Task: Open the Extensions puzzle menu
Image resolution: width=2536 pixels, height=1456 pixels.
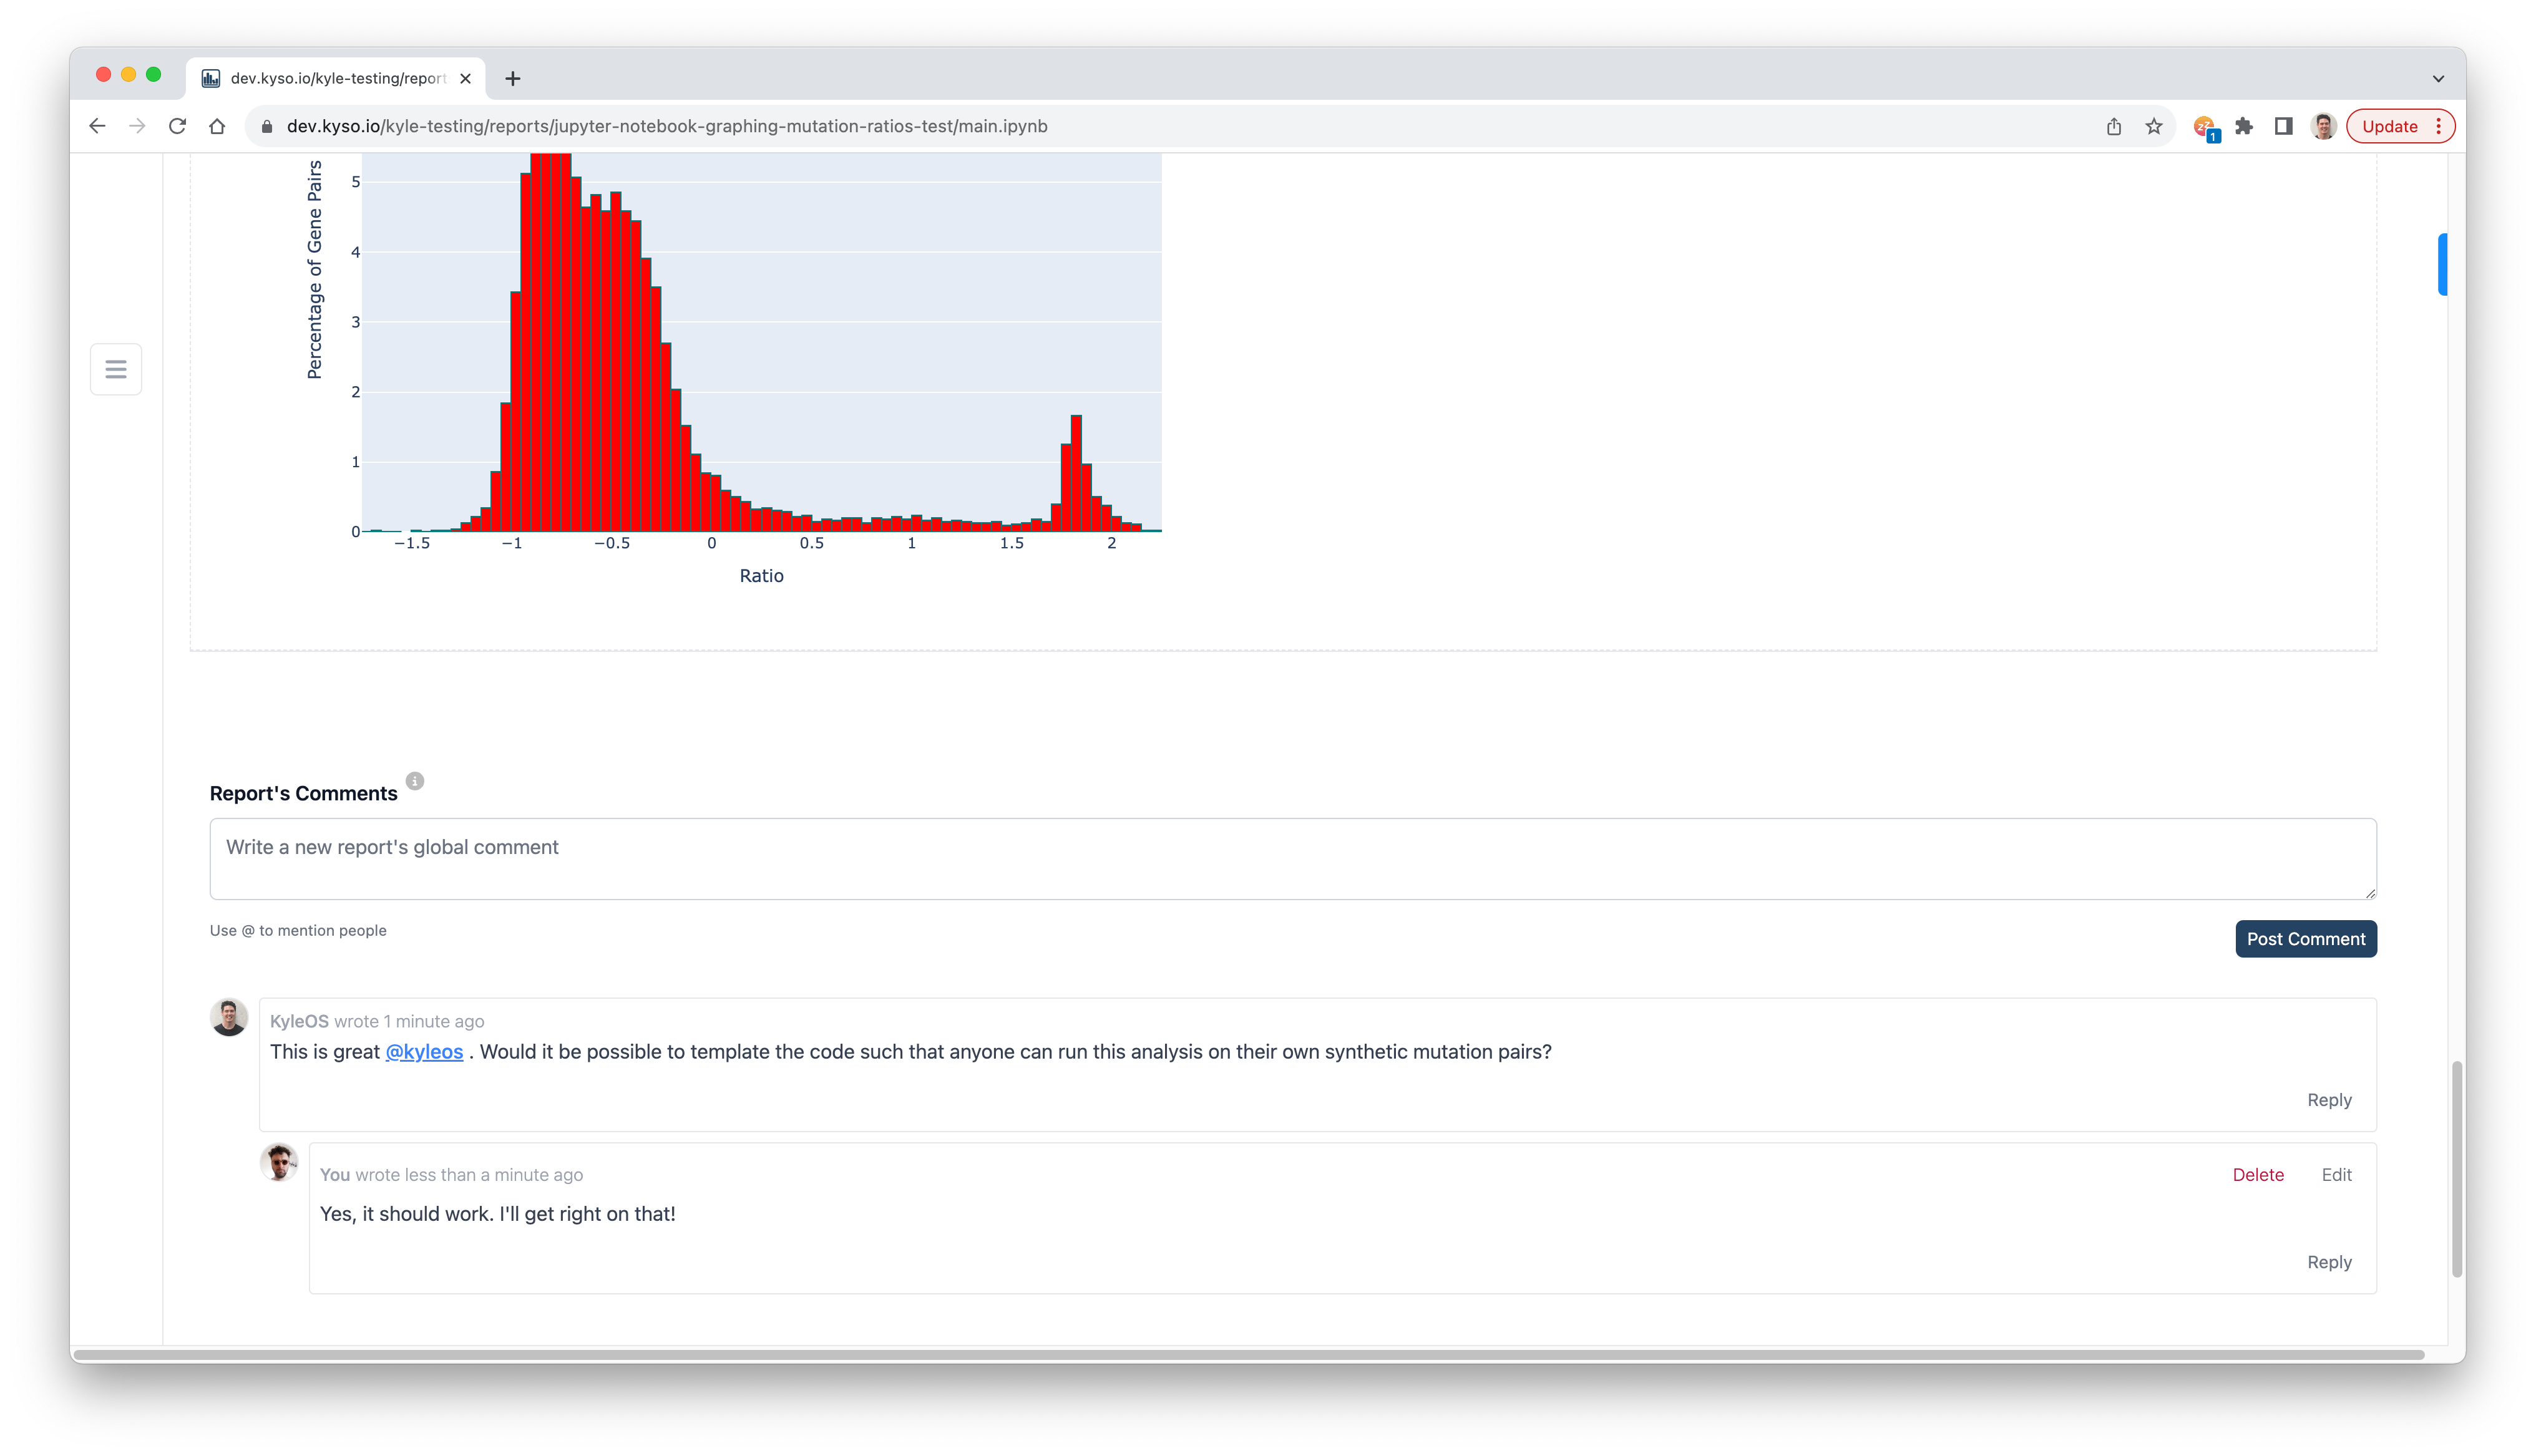Action: [x=2244, y=126]
